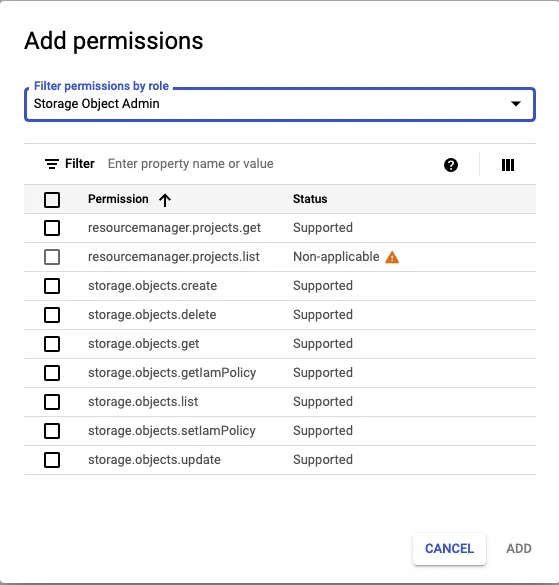
Task: Check the storage.objects.list checkbox
Action: (52, 402)
